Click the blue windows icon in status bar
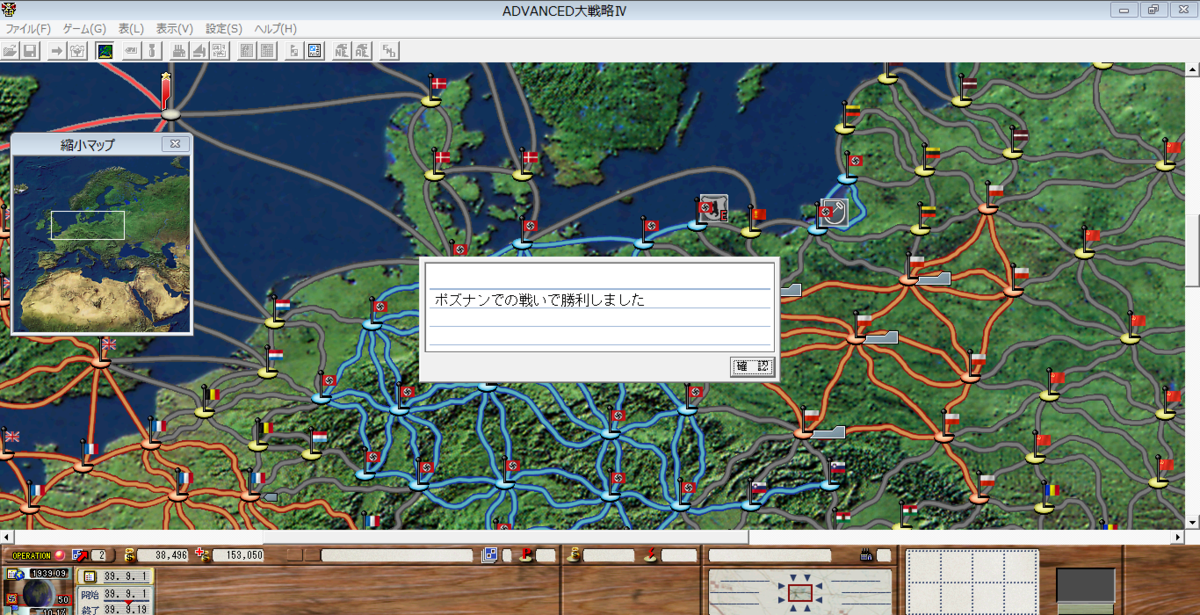 pos(489,555)
